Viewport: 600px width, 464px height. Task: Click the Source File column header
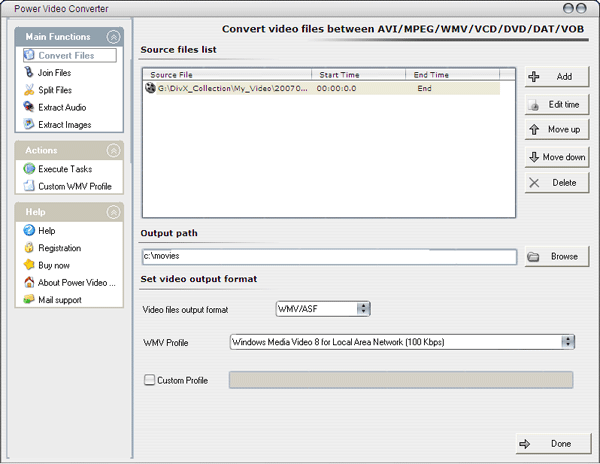pos(228,75)
